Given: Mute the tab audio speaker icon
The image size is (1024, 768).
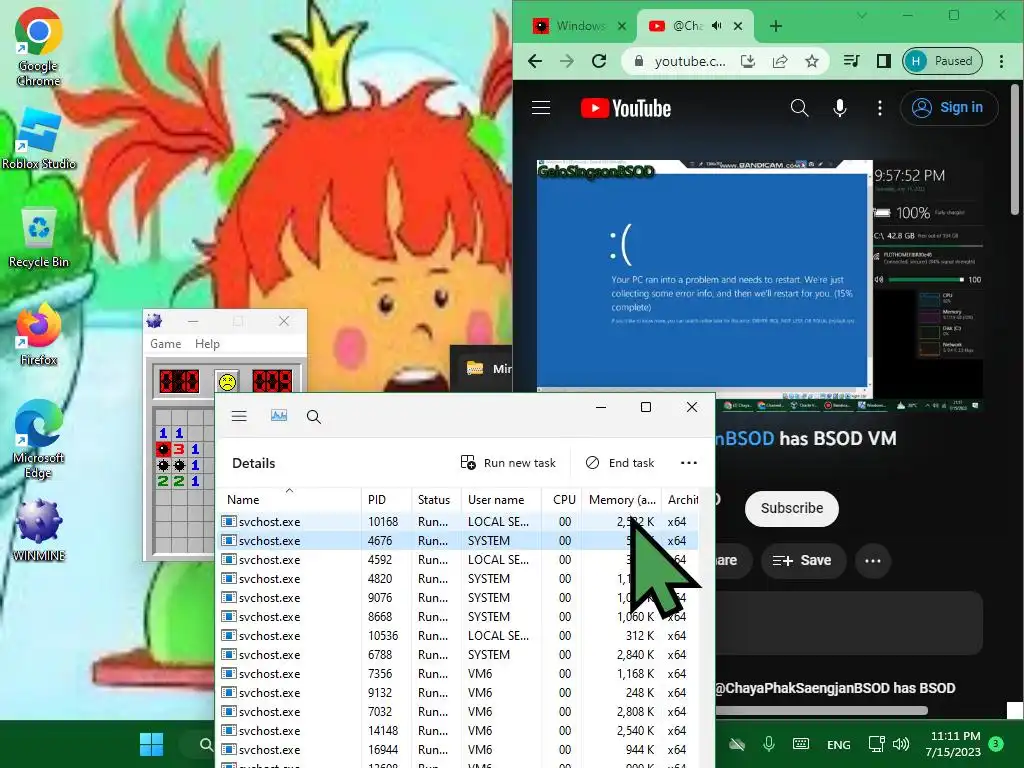Looking at the screenshot, I should [x=716, y=26].
